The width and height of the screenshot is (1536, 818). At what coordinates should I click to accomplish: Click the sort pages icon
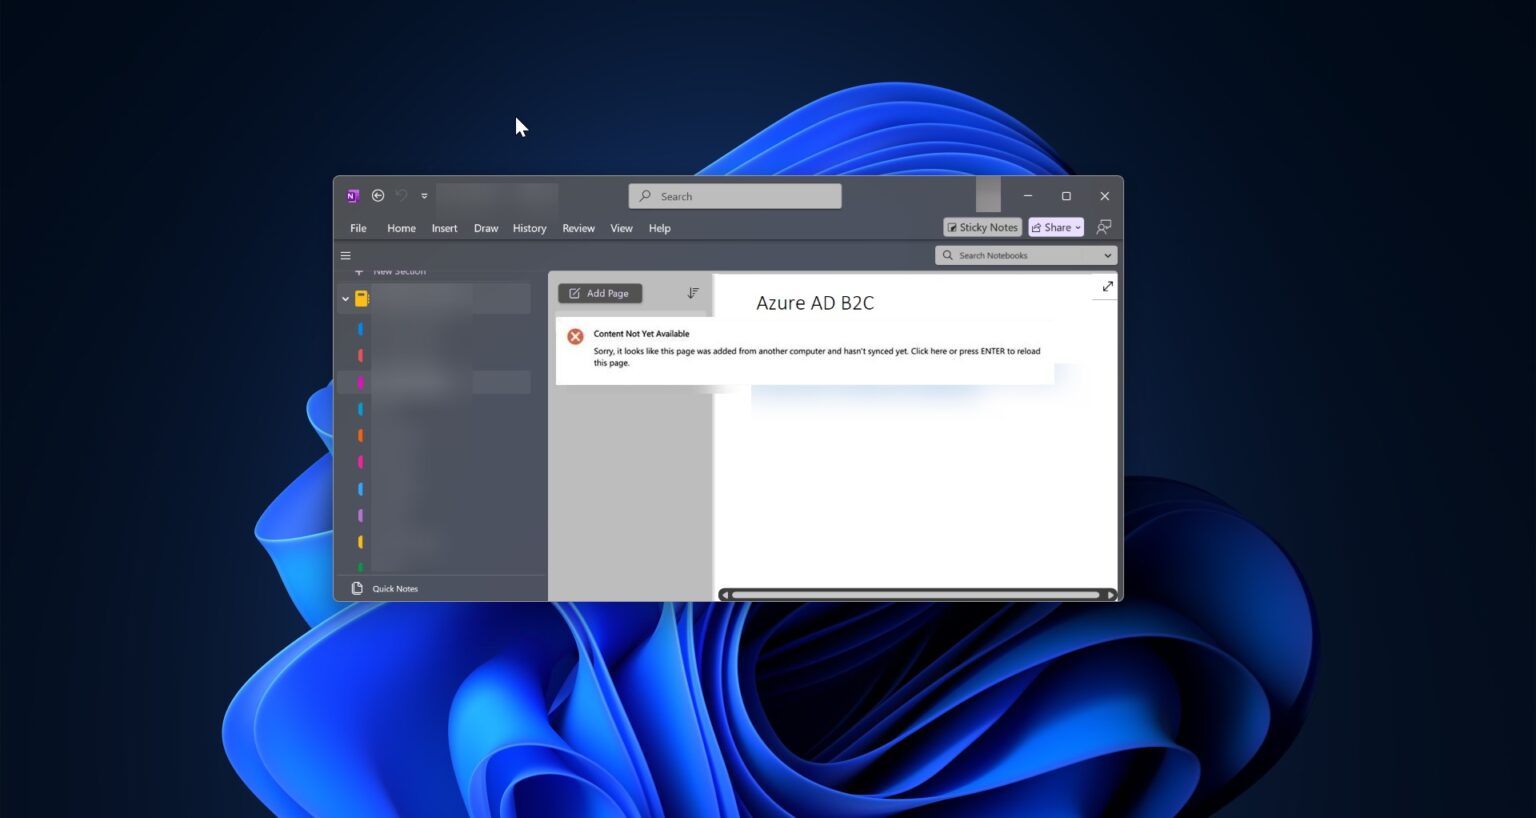click(x=693, y=293)
